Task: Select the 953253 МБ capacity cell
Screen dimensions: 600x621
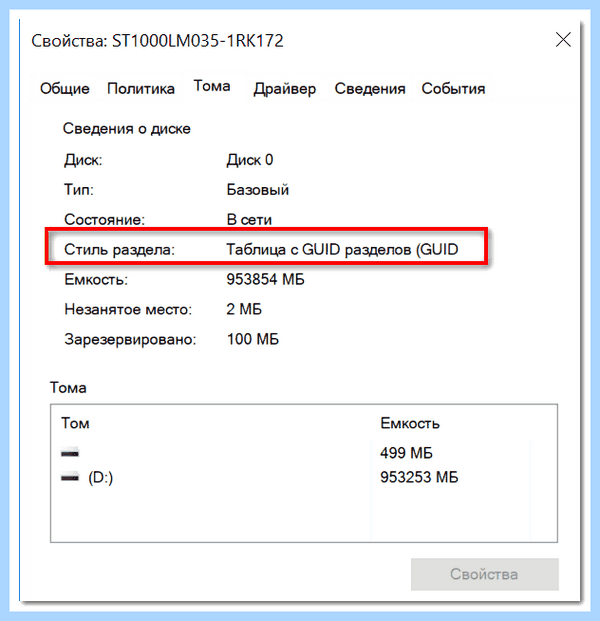Action: coord(419,477)
